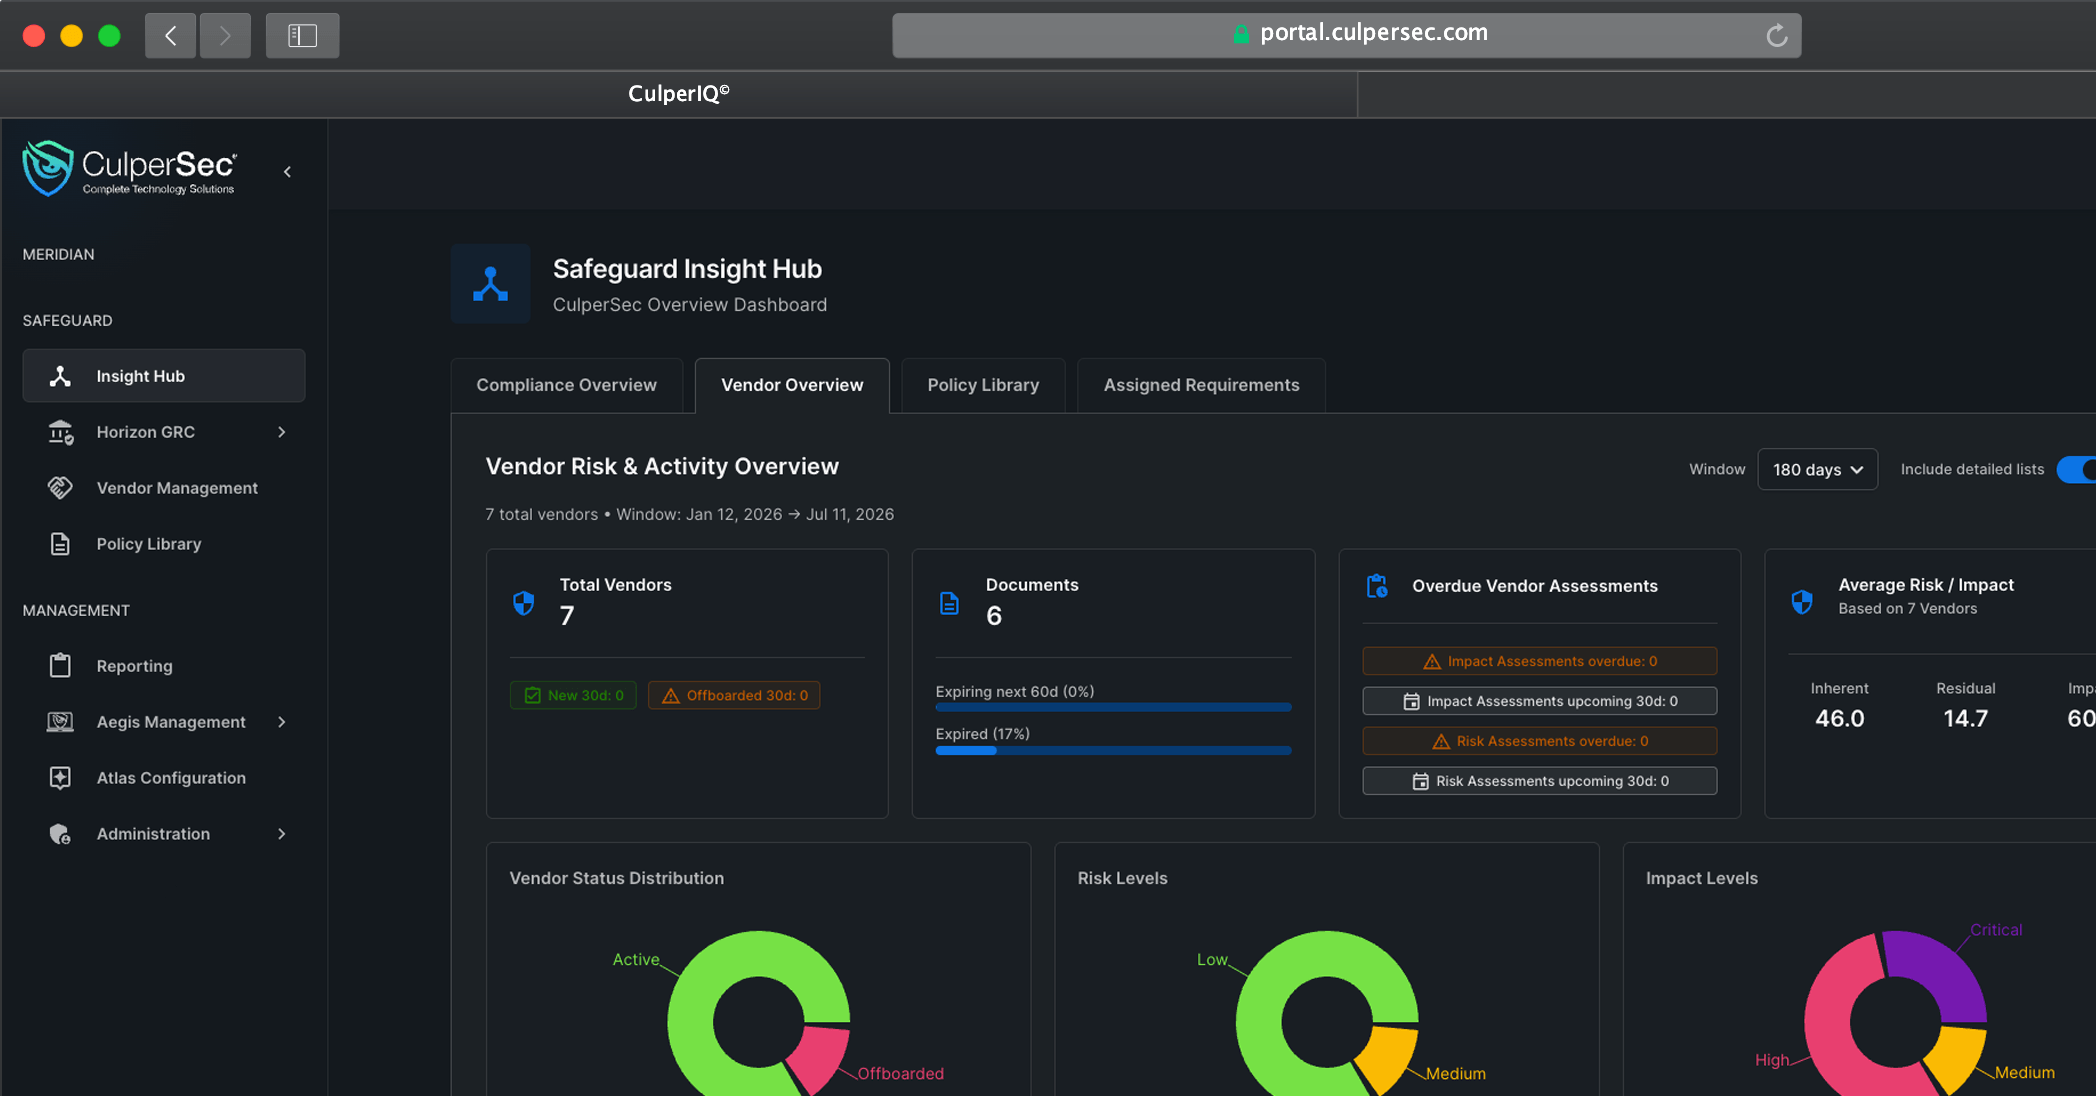The height and width of the screenshot is (1096, 2096).
Task: Click the calendar icon on Impact Assessments upcoming
Action: click(x=1411, y=701)
